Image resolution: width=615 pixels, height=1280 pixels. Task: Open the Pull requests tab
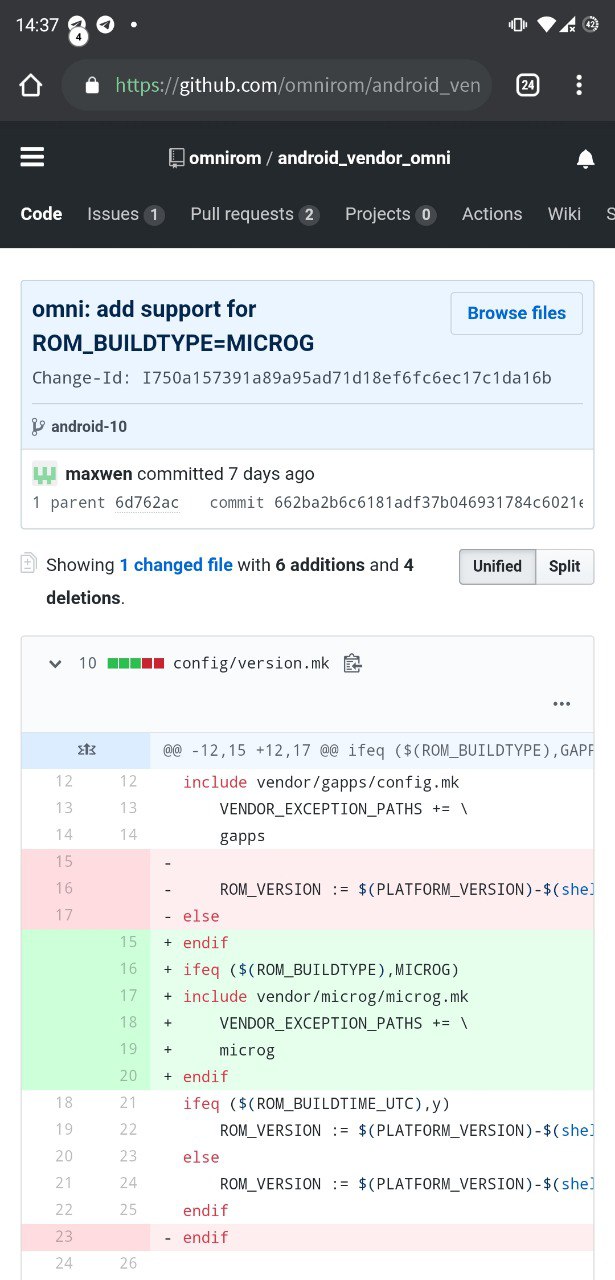click(x=255, y=214)
